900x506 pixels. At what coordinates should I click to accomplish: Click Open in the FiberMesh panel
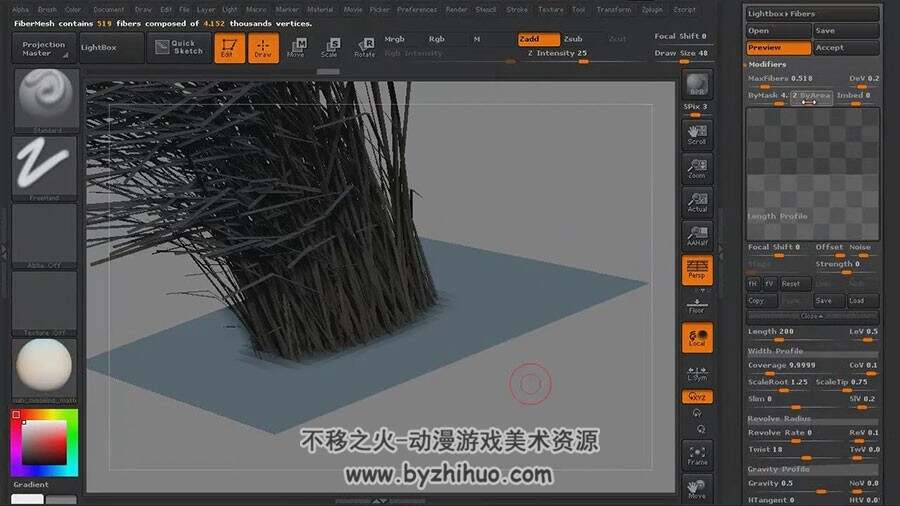[x=779, y=30]
